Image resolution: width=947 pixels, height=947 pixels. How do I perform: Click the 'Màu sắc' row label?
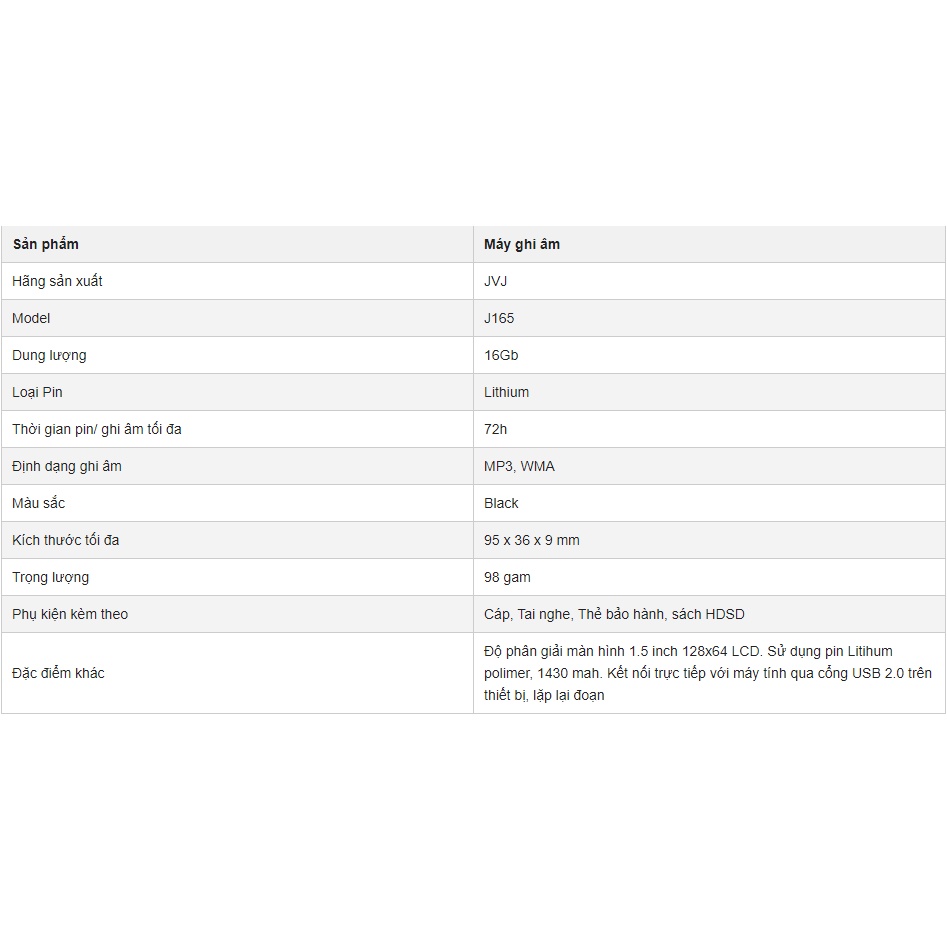pos(38,503)
